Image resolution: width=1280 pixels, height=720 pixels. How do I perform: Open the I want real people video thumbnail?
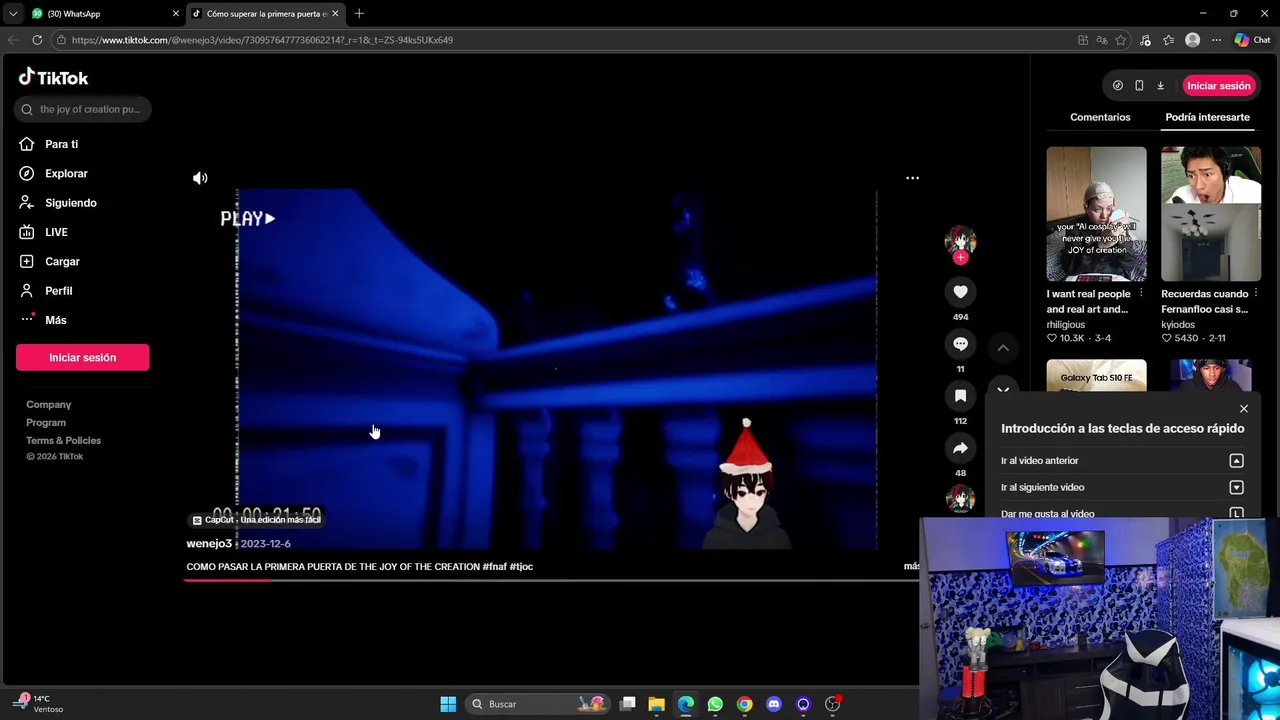(x=1096, y=214)
